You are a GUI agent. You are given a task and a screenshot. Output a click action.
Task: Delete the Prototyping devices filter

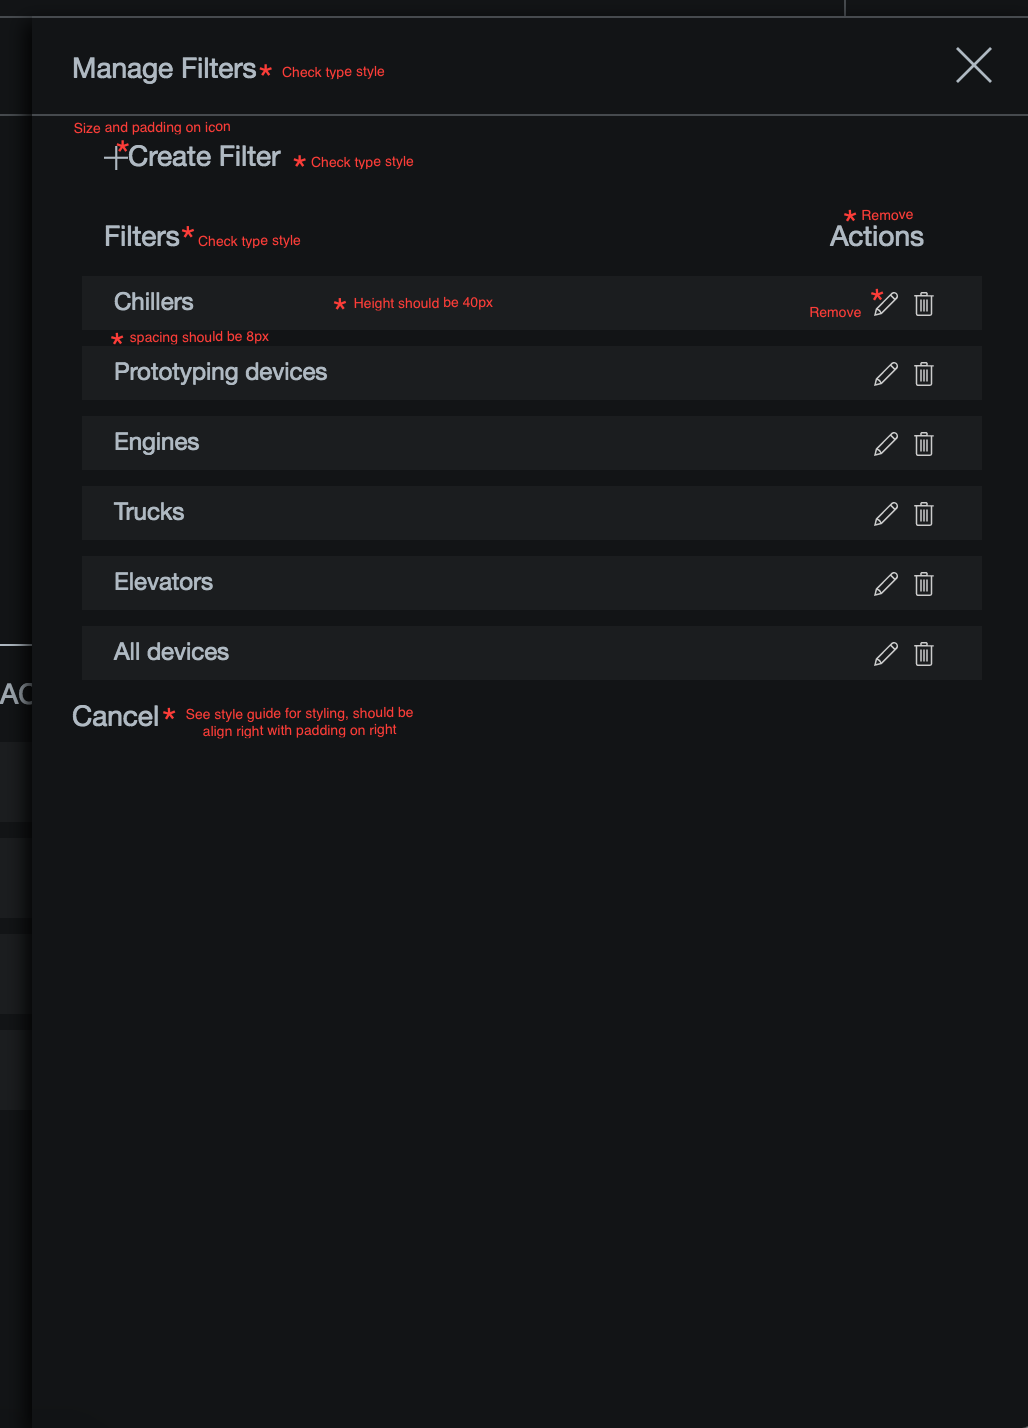click(x=923, y=373)
